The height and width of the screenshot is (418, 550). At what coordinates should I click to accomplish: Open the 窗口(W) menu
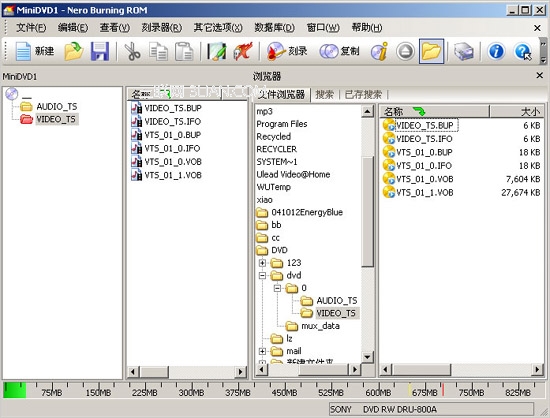(323, 27)
